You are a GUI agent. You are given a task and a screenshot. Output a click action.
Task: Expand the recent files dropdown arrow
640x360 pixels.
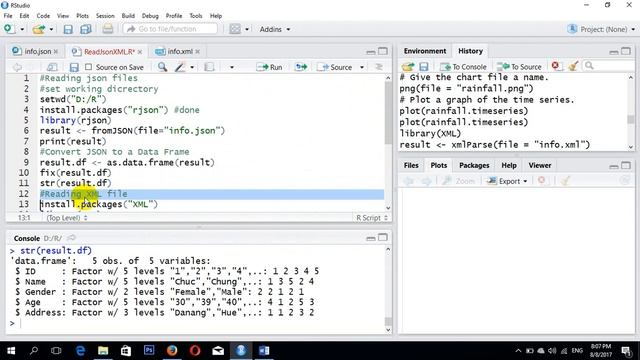pyautogui.click(x=51, y=29)
